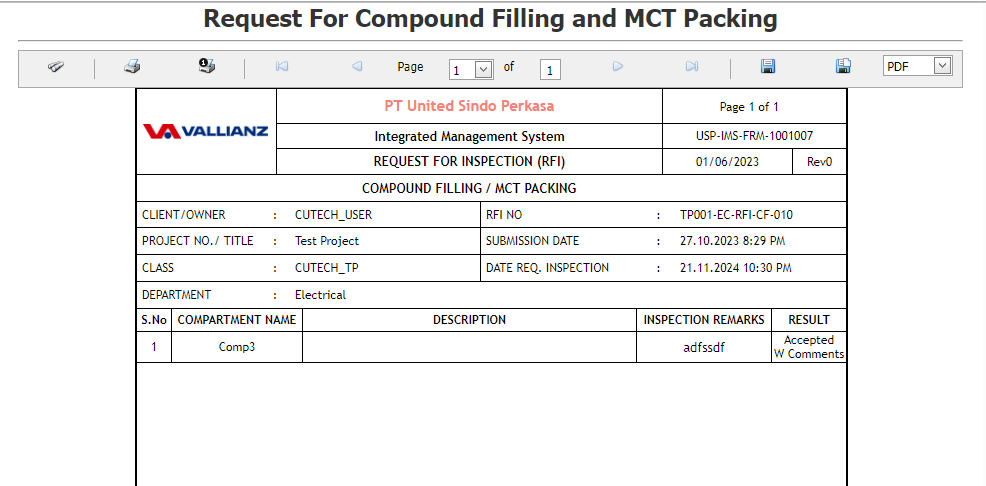The image size is (986, 486).
Task: Click the print report icon
Action: [132, 67]
